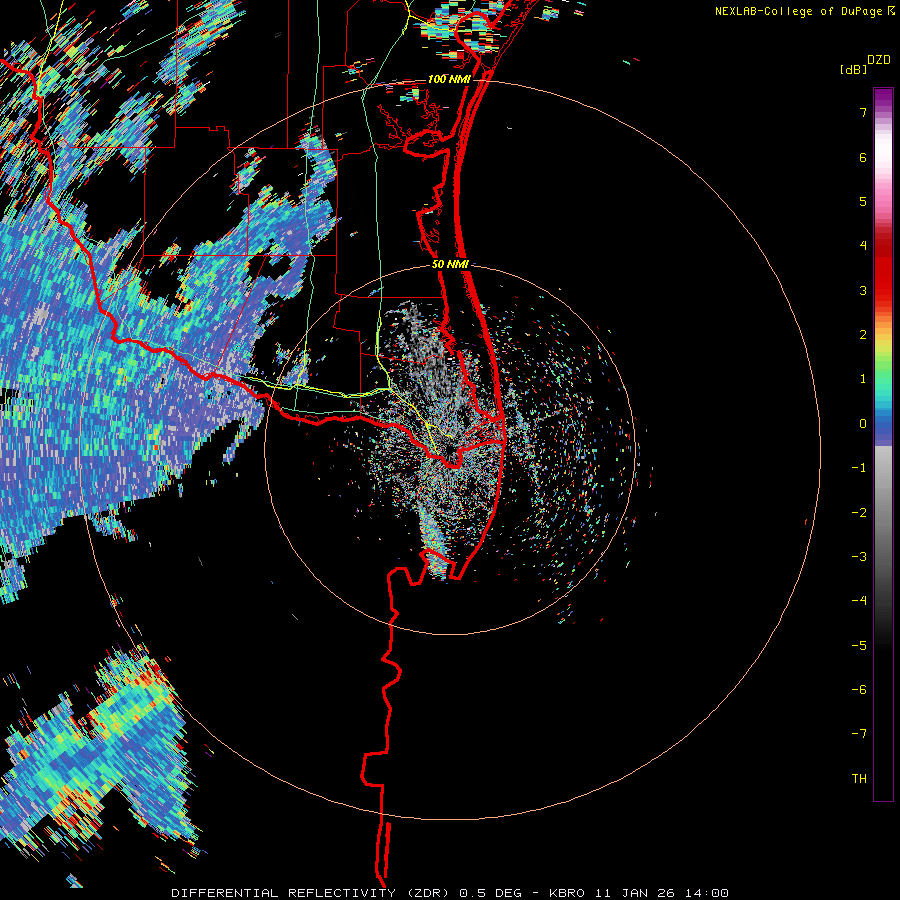Click the 3 value on the color scale
This screenshot has width=900, height=900.
863,290
